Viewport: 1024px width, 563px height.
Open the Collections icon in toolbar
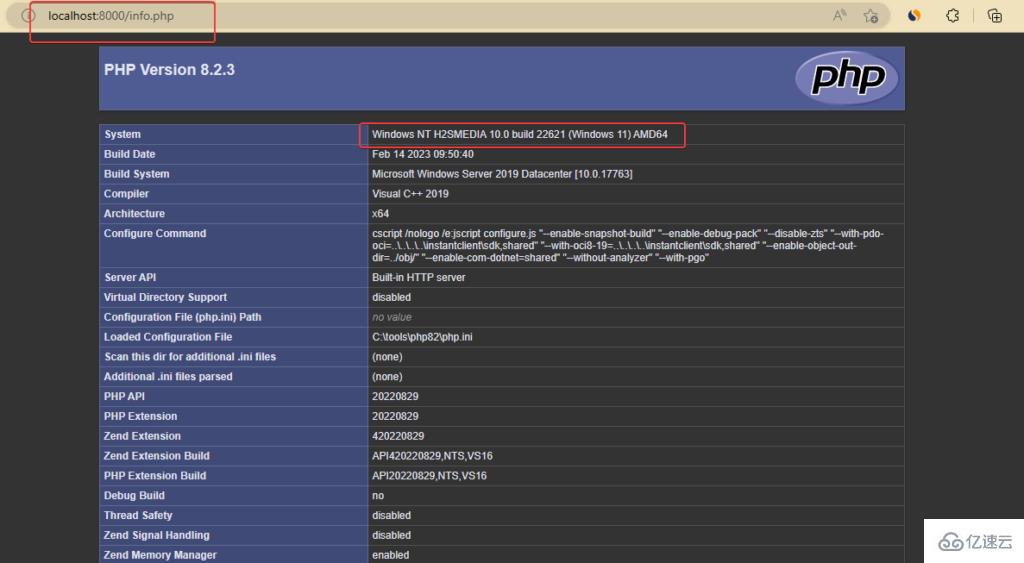click(995, 16)
